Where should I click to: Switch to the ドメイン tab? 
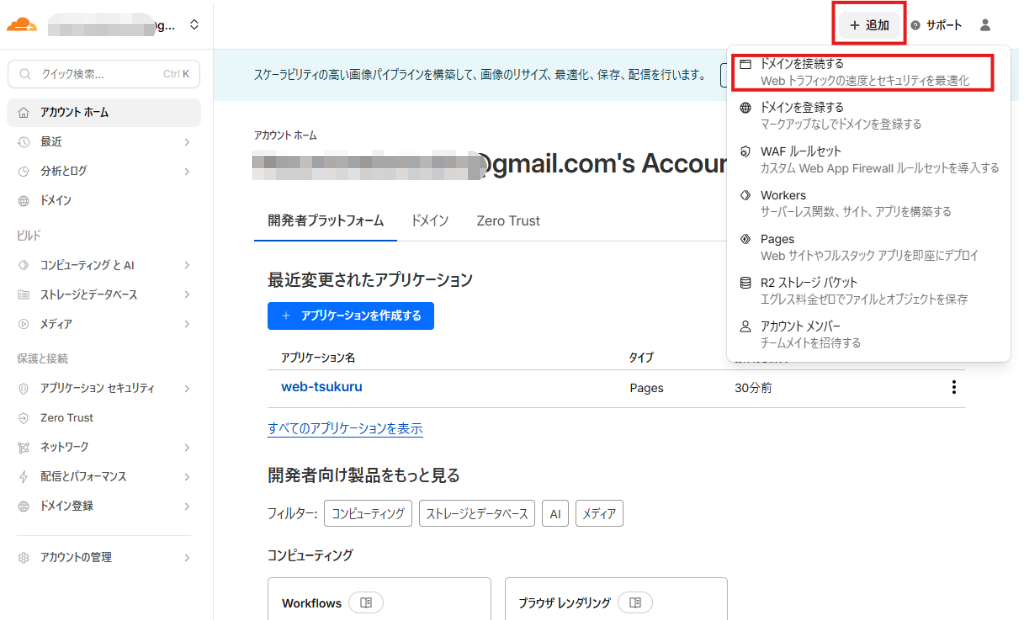coord(429,221)
